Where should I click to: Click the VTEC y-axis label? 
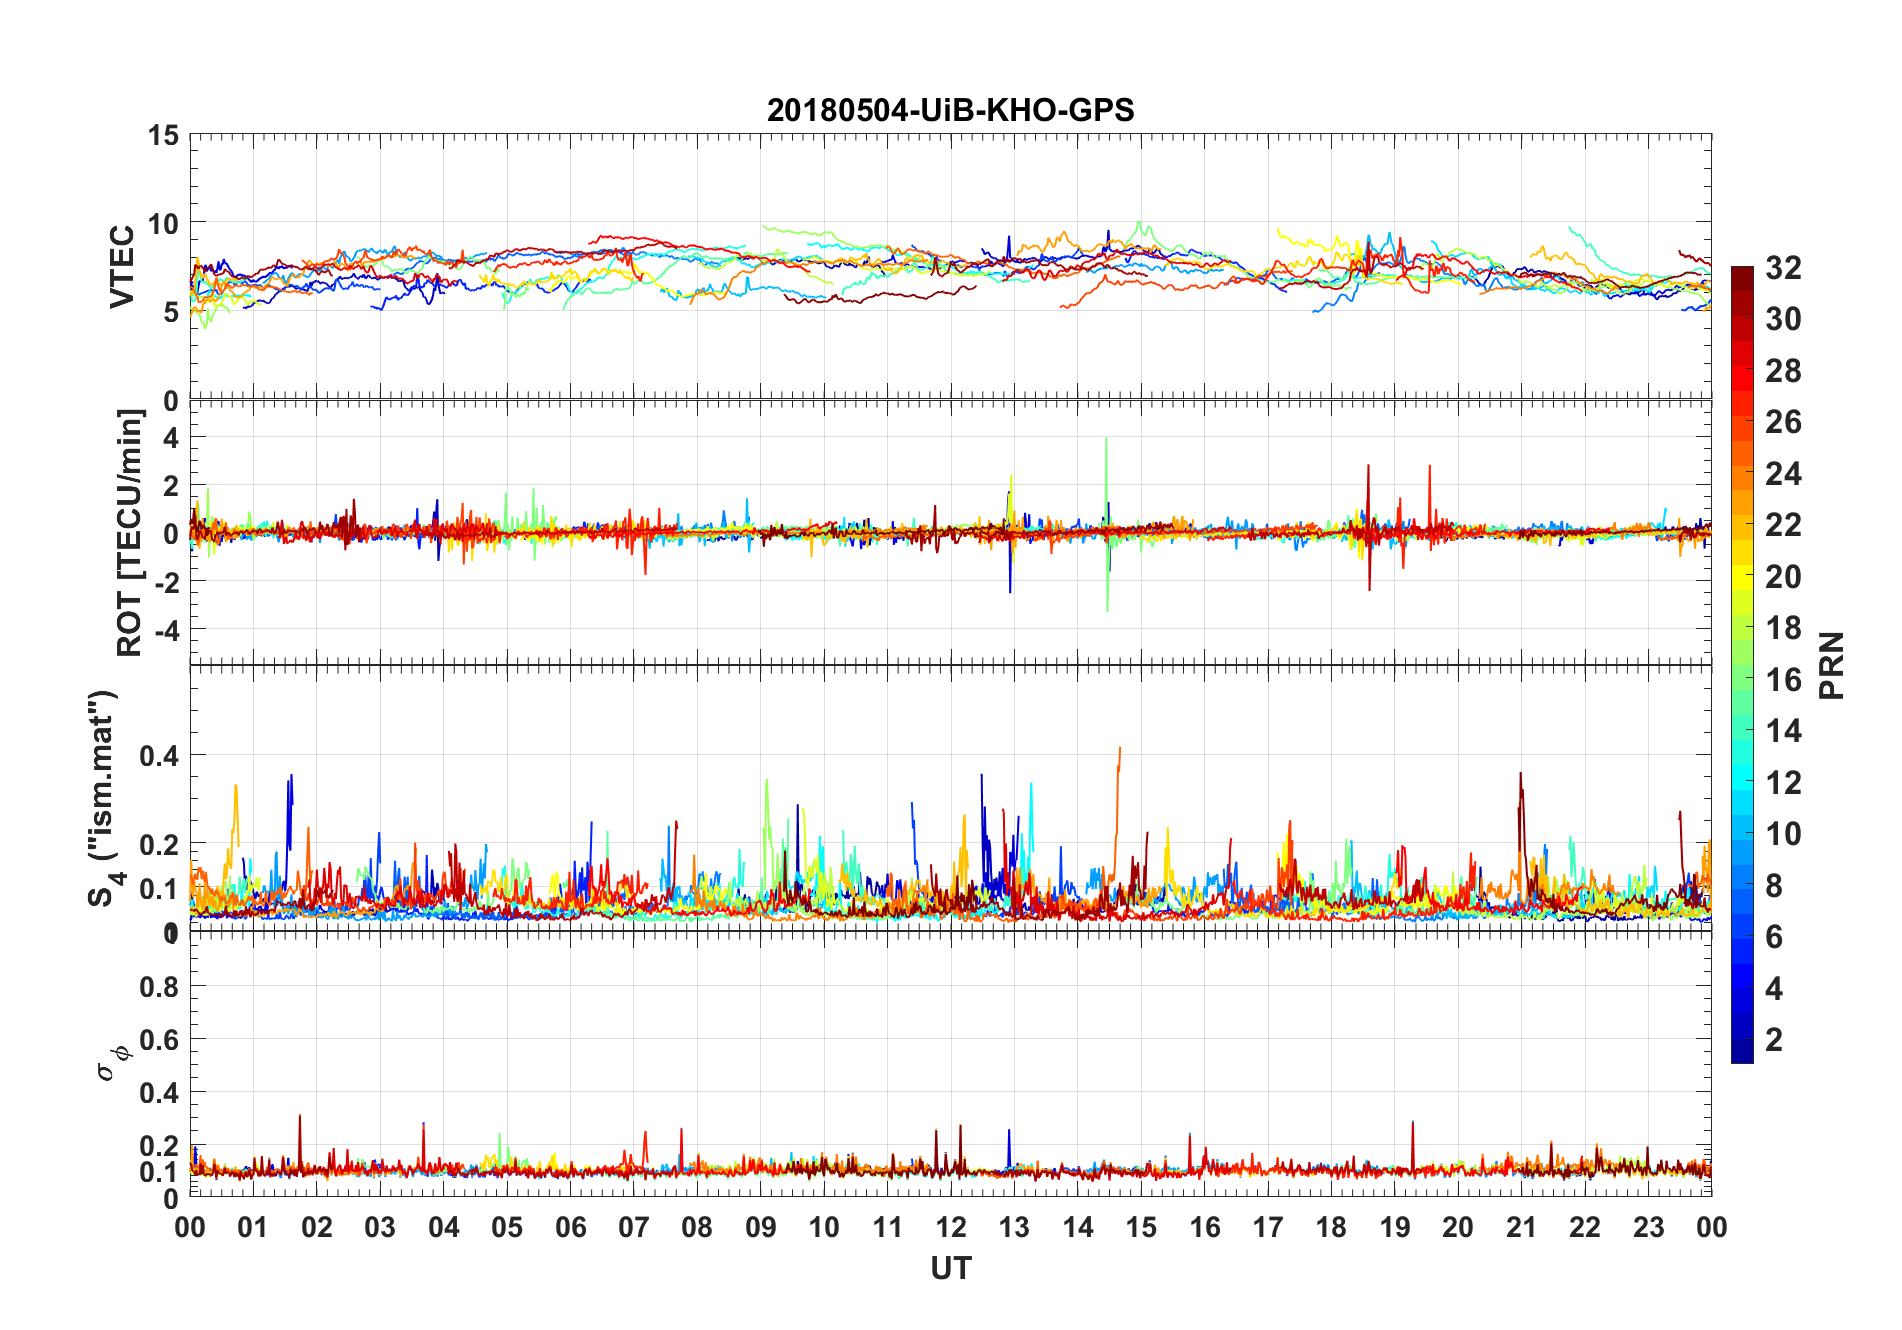121,267
